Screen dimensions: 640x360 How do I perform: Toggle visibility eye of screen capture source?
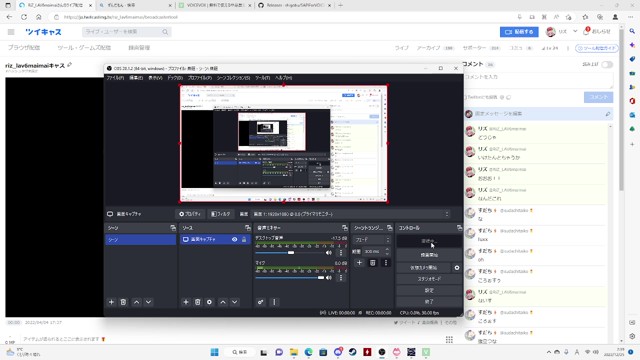click(235, 240)
